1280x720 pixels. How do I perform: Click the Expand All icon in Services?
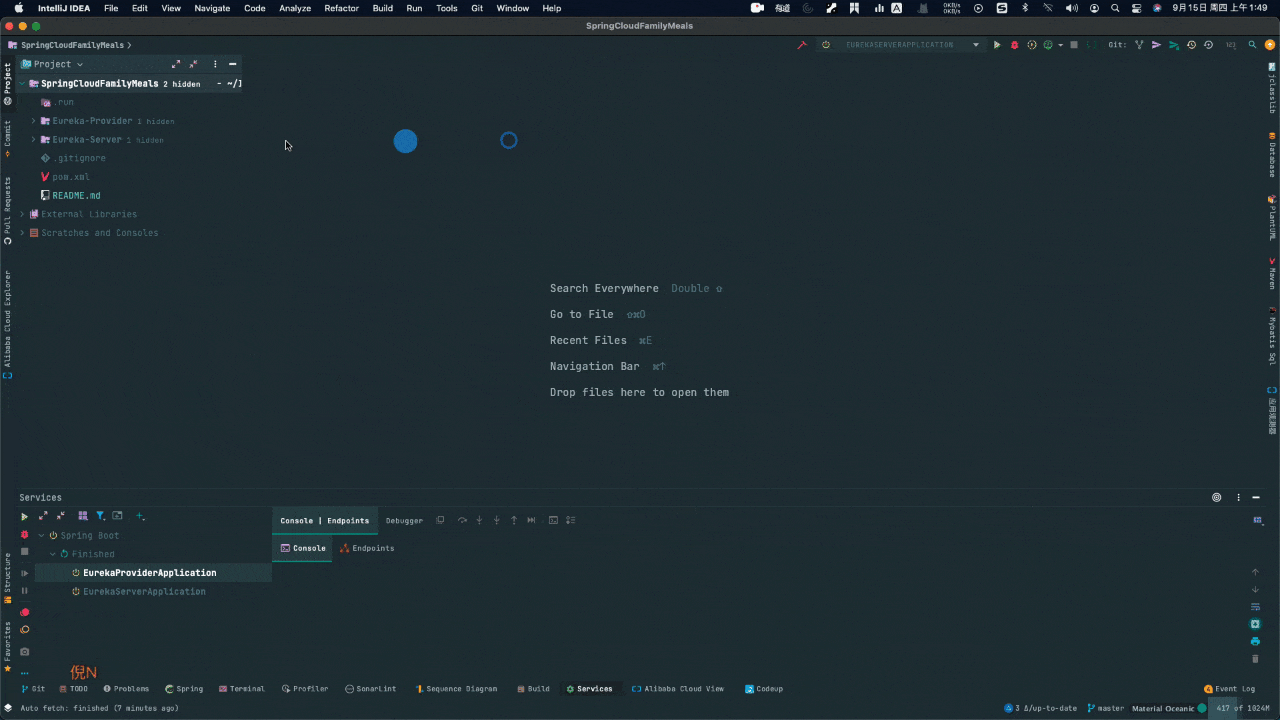(43, 516)
